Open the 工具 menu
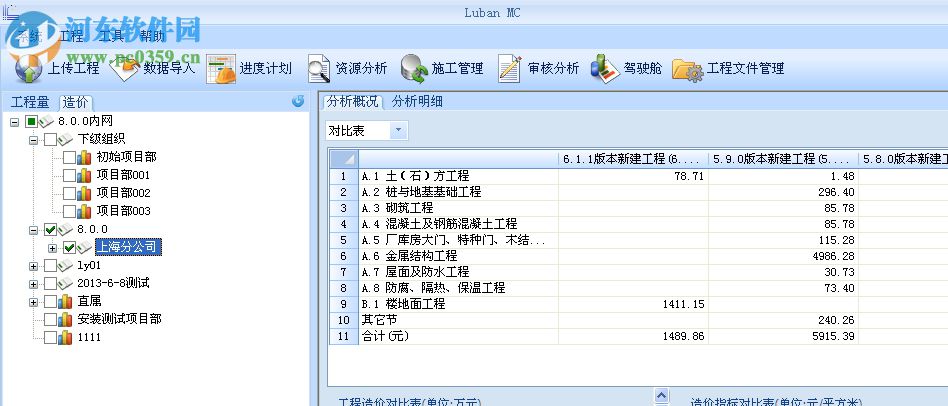The height and width of the screenshot is (406, 948). pos(112,36)
